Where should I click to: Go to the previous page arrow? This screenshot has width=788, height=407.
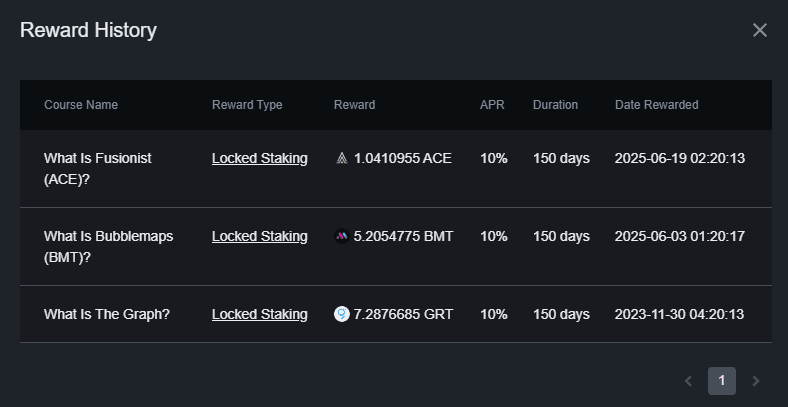[688, 381]
